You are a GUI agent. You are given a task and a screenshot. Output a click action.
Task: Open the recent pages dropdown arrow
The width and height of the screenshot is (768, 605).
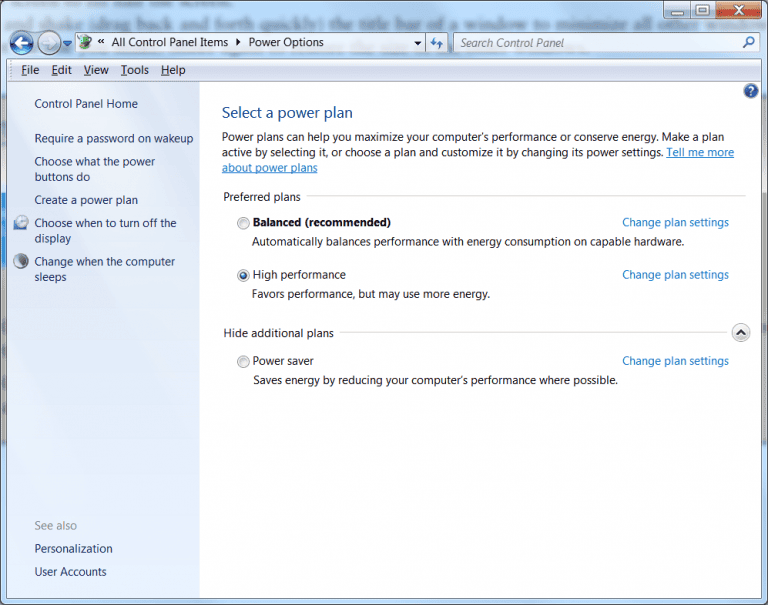[x=68, y=44]
